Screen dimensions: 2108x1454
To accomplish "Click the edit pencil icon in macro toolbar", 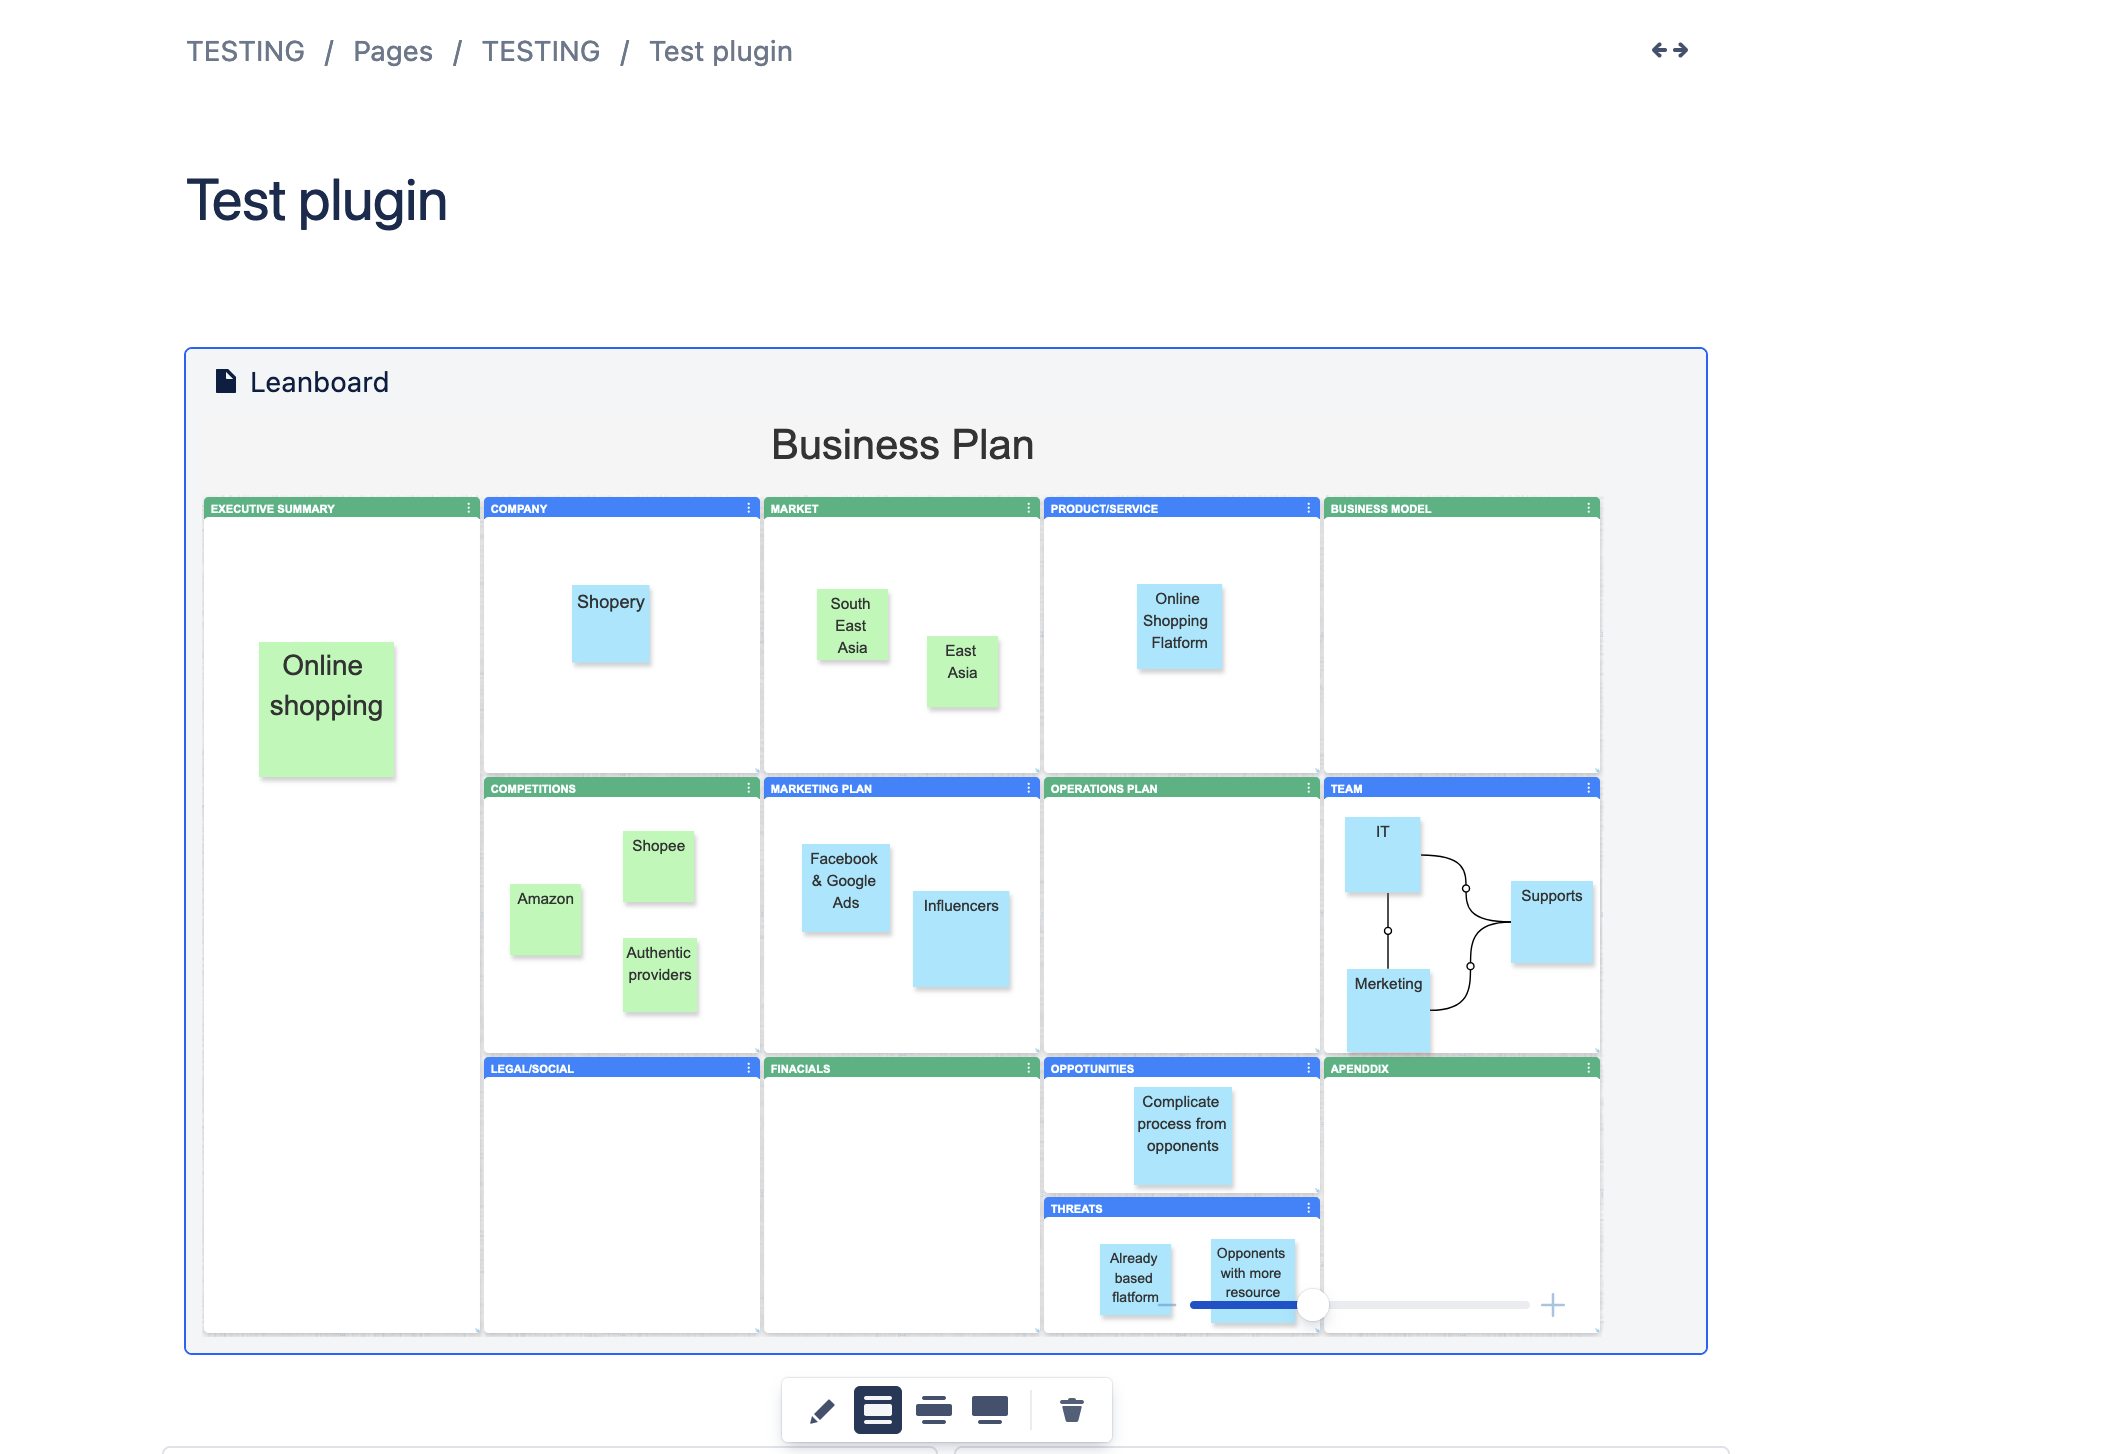I will click(822, 1411).
